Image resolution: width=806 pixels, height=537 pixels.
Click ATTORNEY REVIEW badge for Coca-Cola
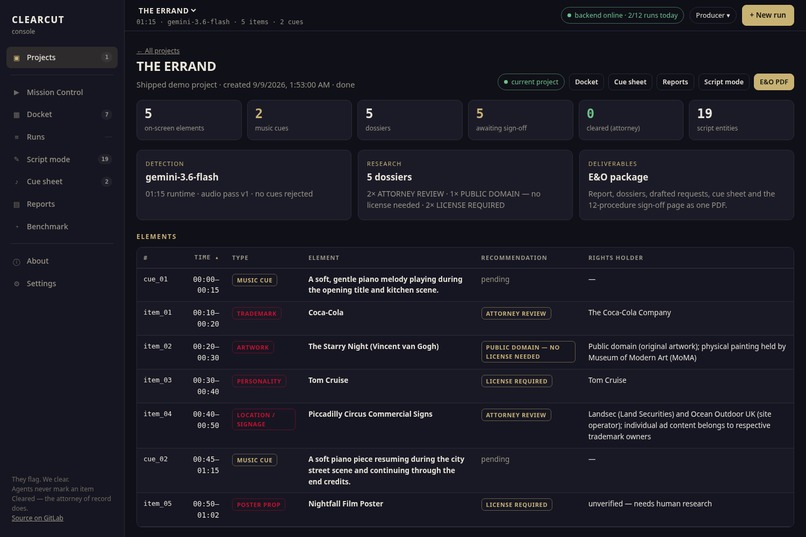[x=516, y=313]
